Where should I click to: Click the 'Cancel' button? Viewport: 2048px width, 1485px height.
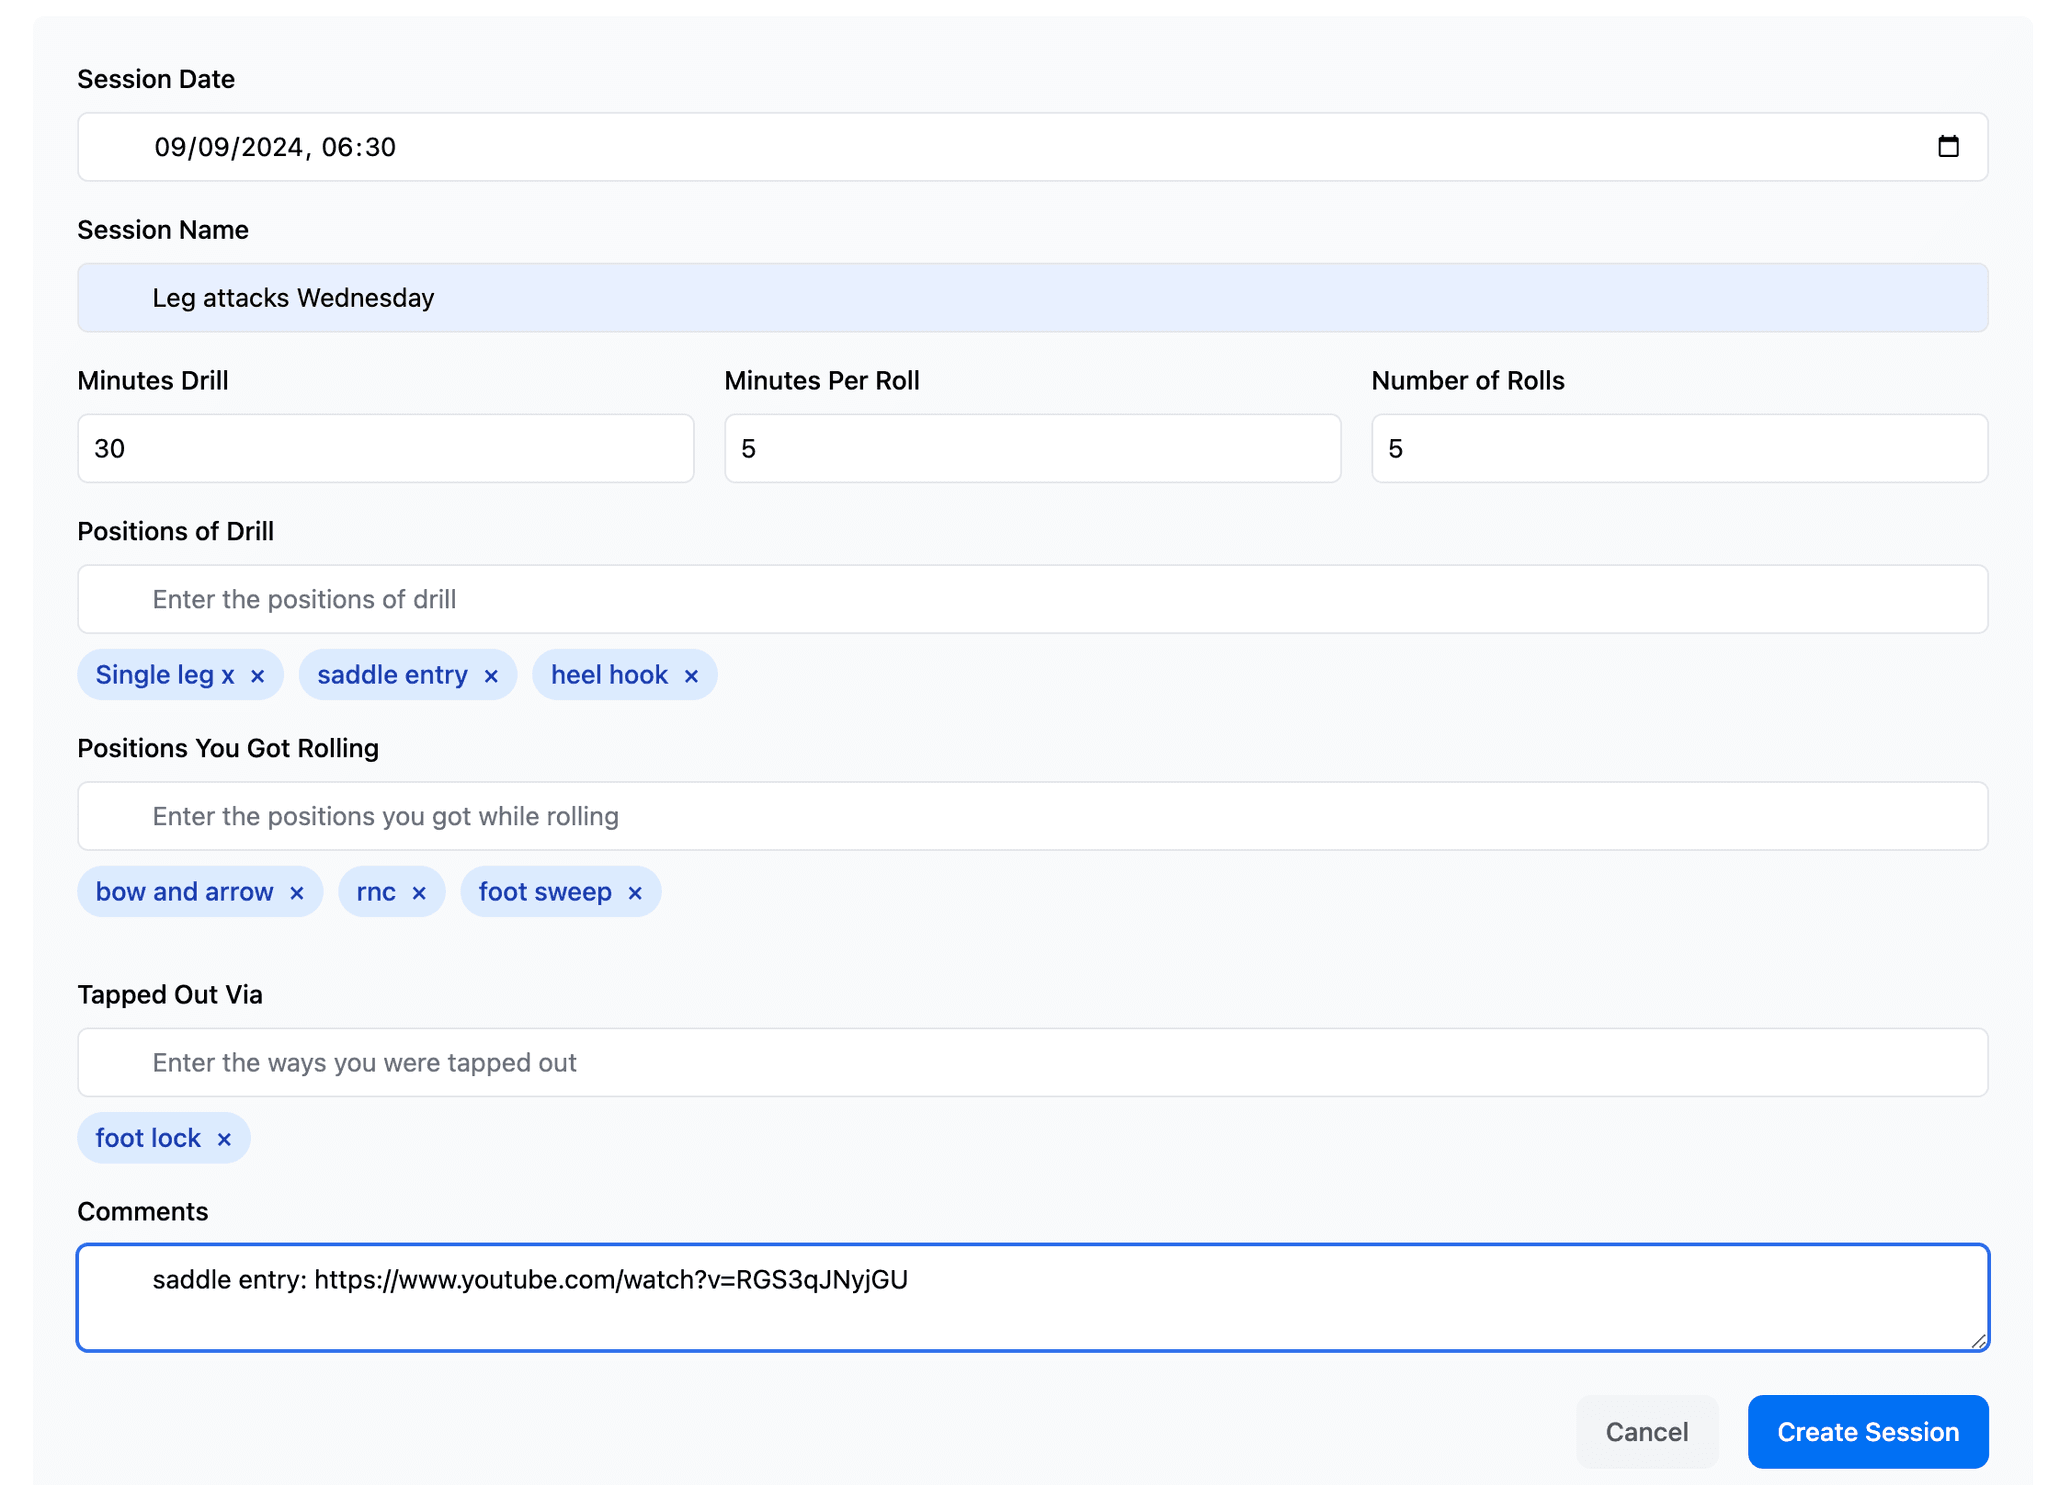click(x=1647, y=1431)
